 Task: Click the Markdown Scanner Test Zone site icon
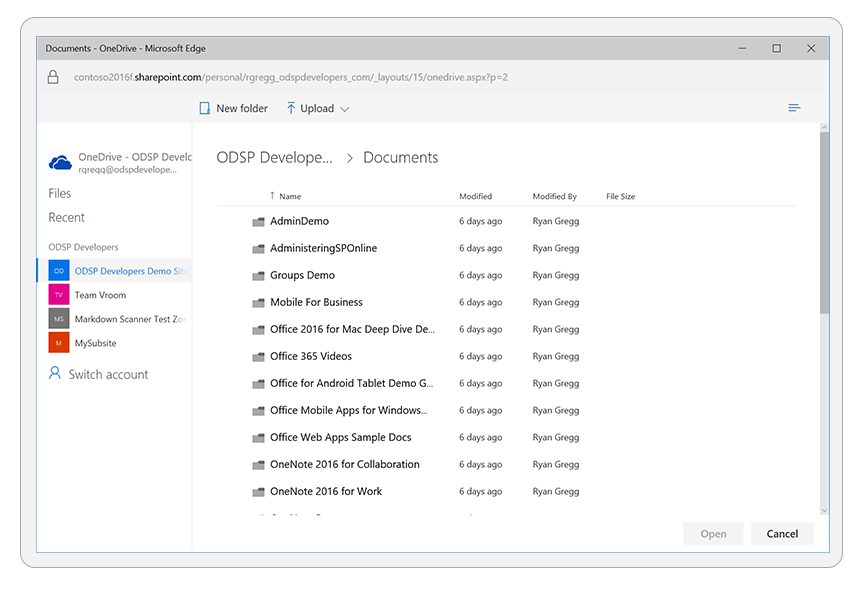coord(57,319)
